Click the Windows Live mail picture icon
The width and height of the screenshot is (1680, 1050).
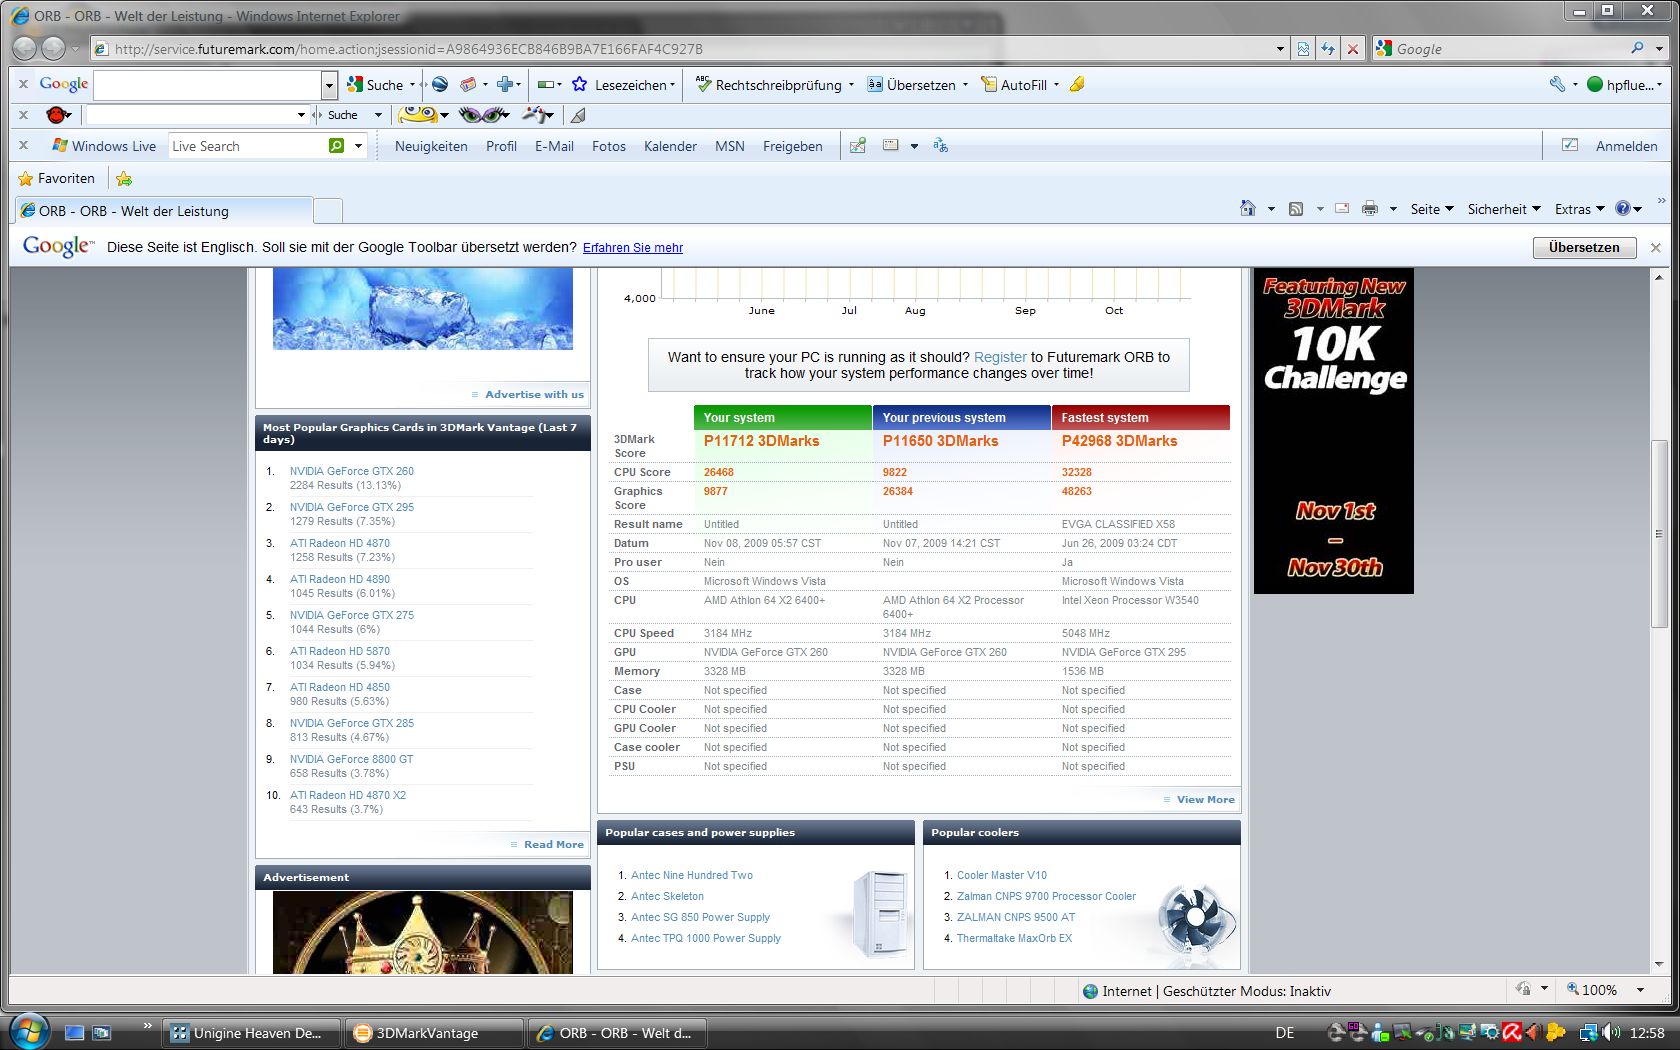click(x=858, y=146)
